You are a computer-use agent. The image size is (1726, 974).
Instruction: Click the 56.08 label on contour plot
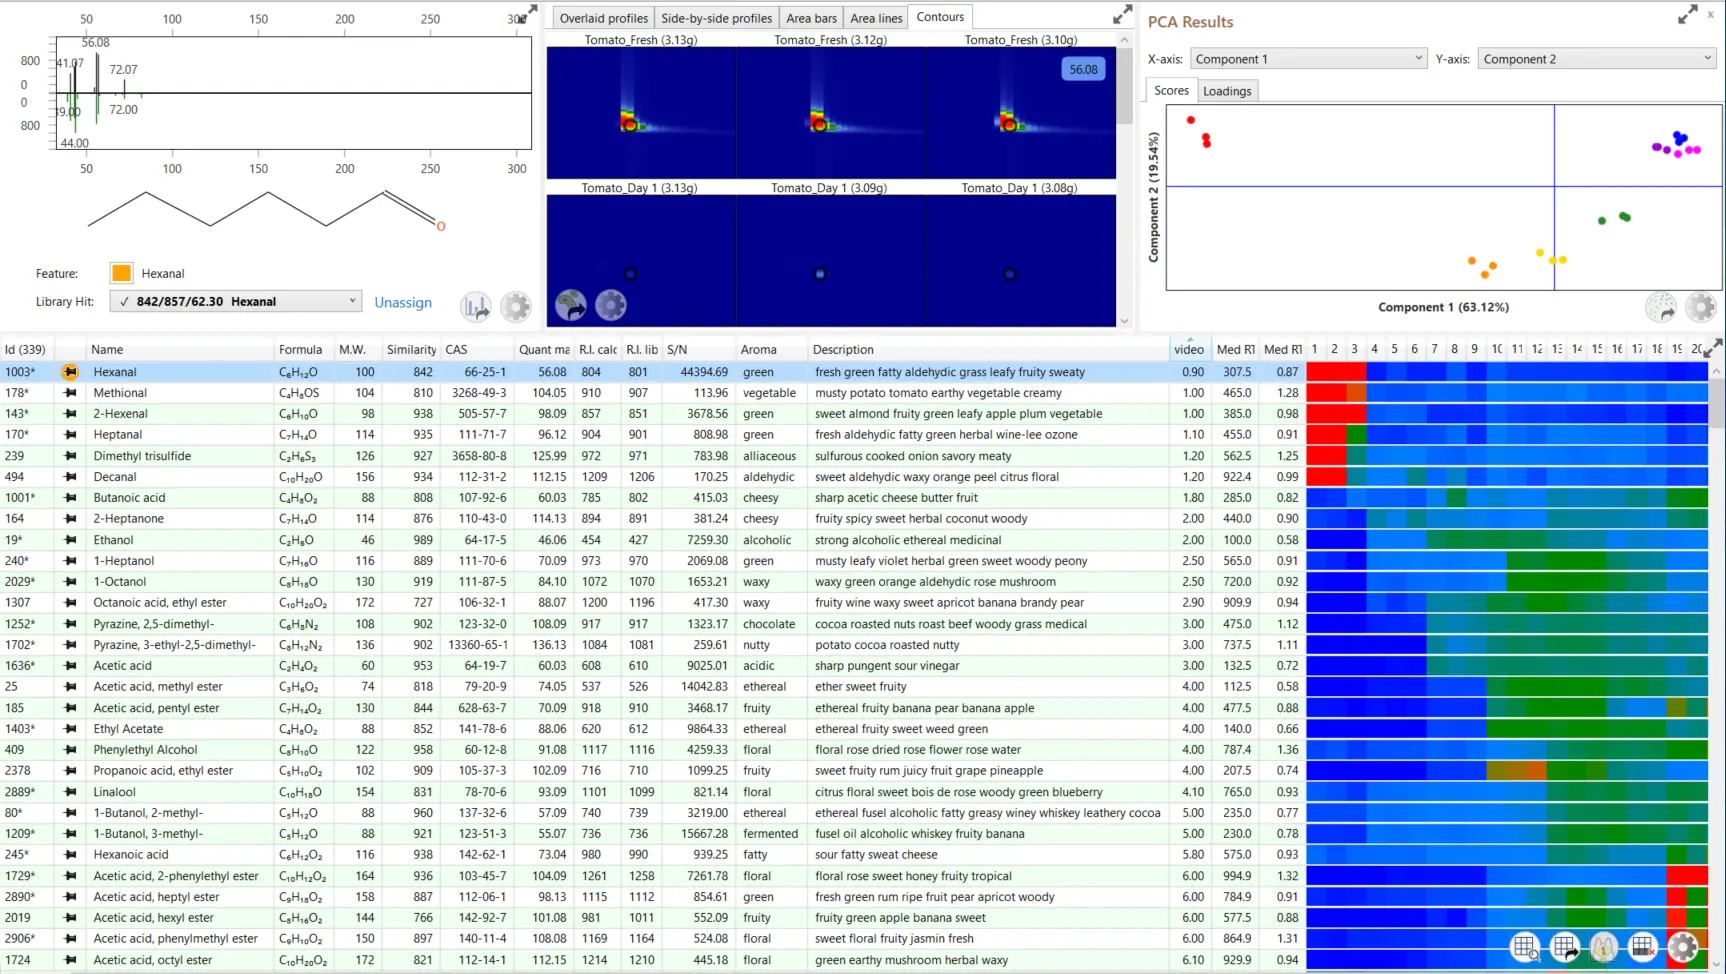(x=1083, y=69)
